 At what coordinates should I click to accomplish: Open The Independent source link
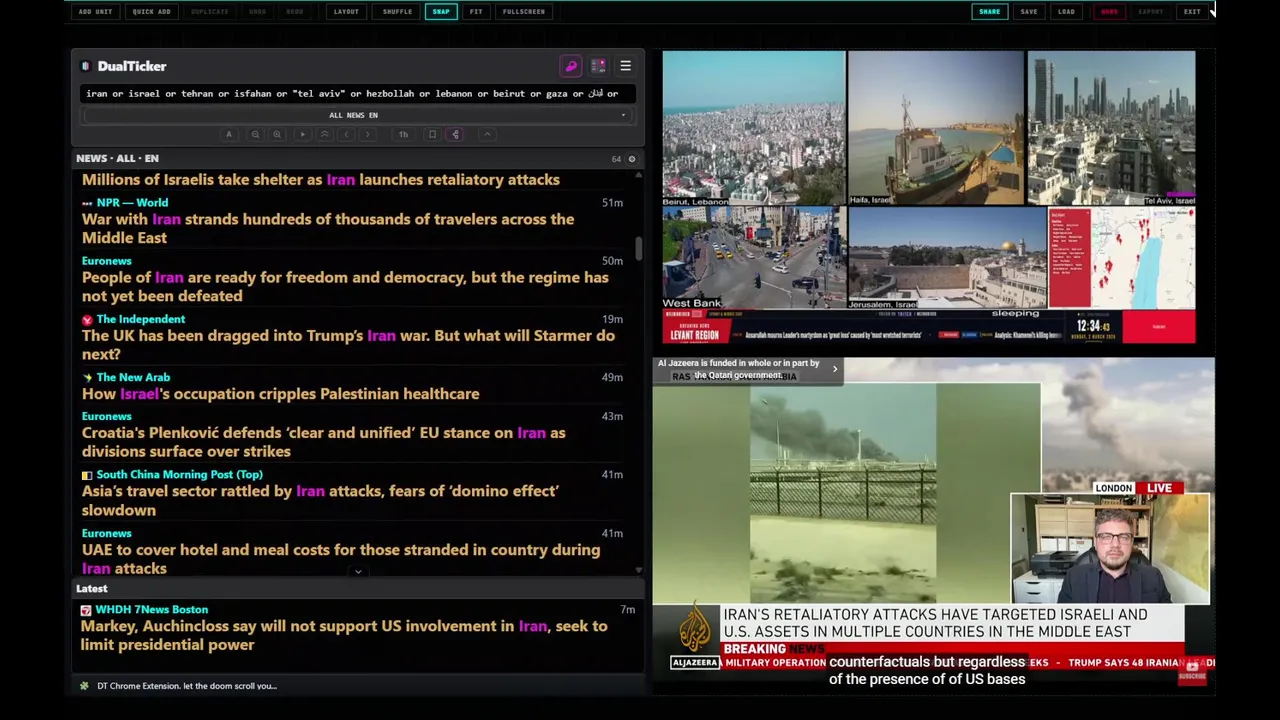pyautogui.click(x=140, y=319)
